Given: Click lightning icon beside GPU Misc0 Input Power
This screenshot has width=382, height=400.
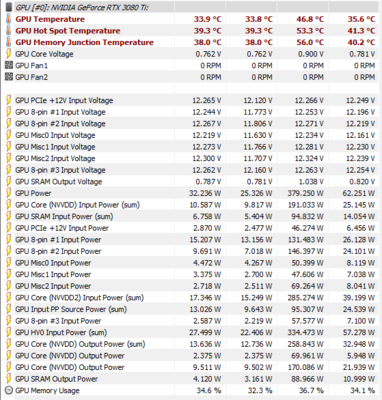Looking at the screenshot, I should tap(9, 263).
